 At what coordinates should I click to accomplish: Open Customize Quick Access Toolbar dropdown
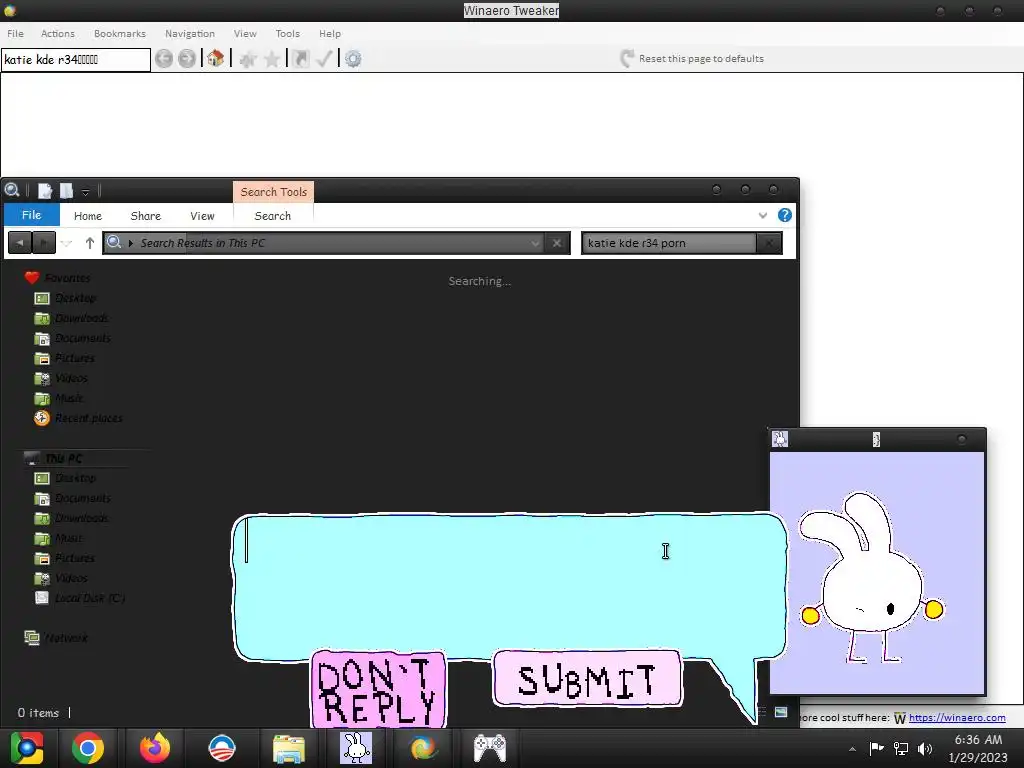click(86, 192)
